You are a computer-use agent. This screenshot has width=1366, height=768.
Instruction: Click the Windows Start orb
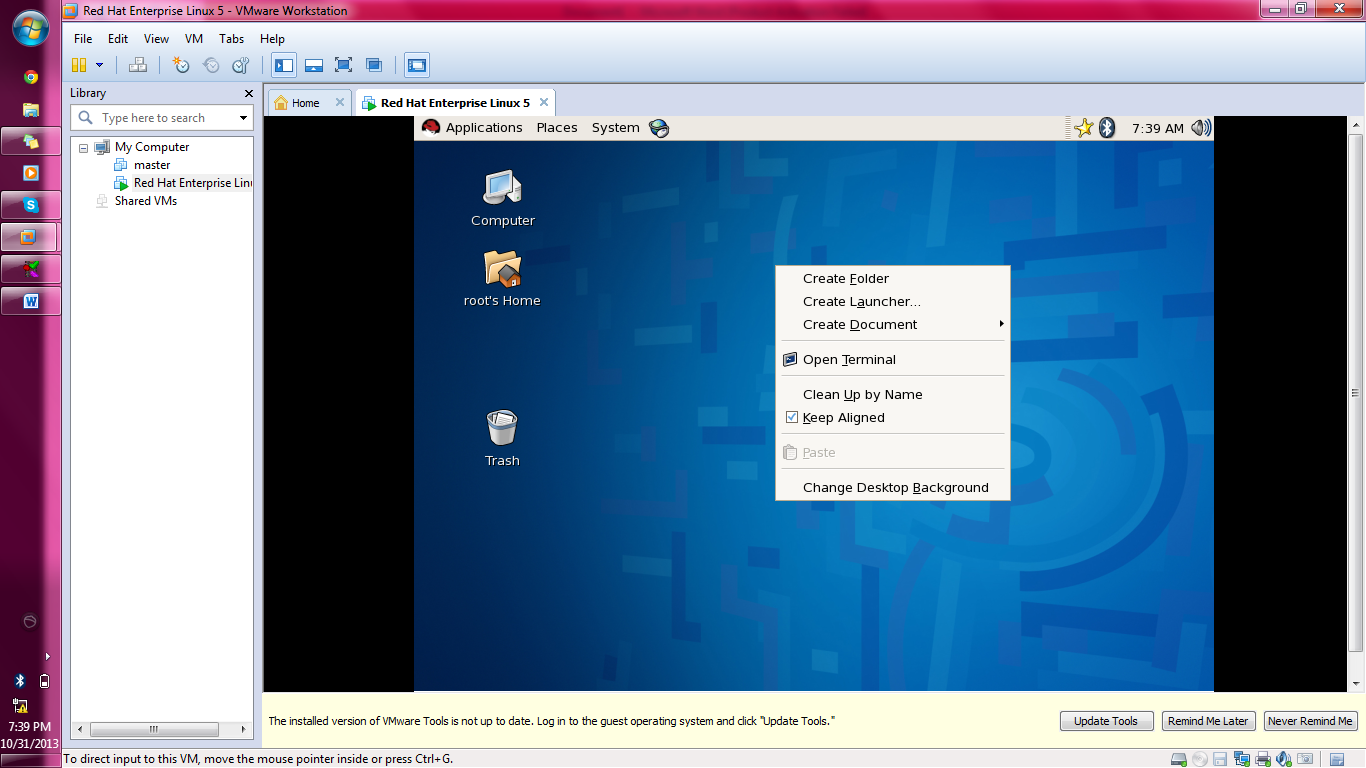(x=31, y=27)
